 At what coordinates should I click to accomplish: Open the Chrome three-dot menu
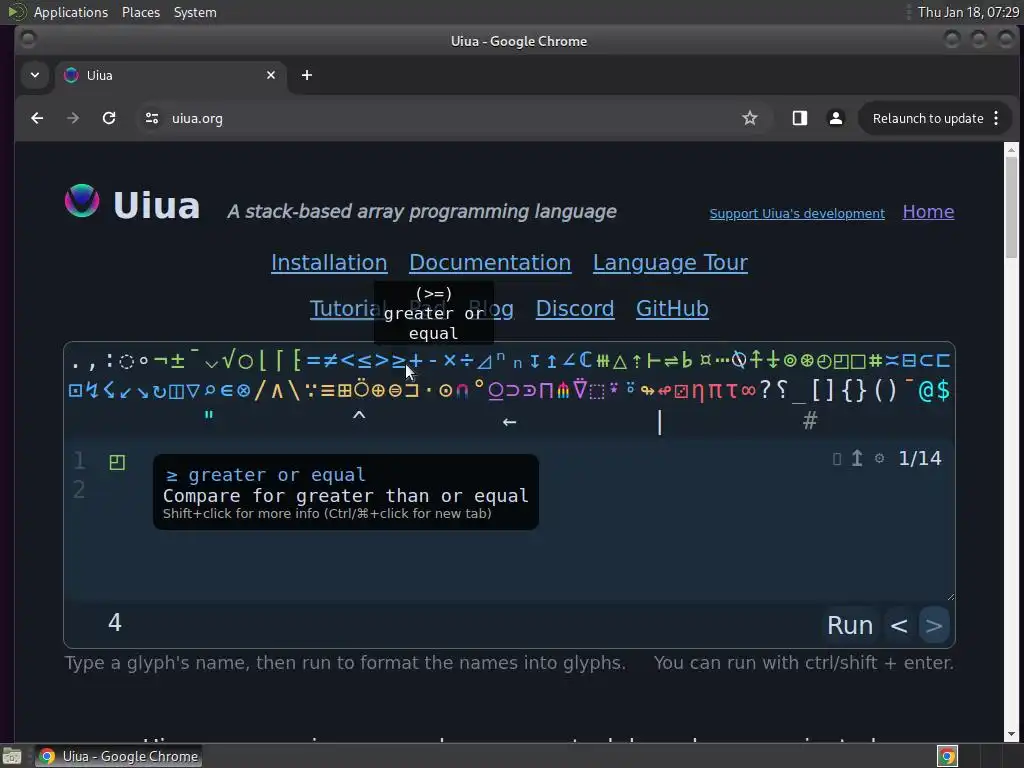[x=996, y=118]
